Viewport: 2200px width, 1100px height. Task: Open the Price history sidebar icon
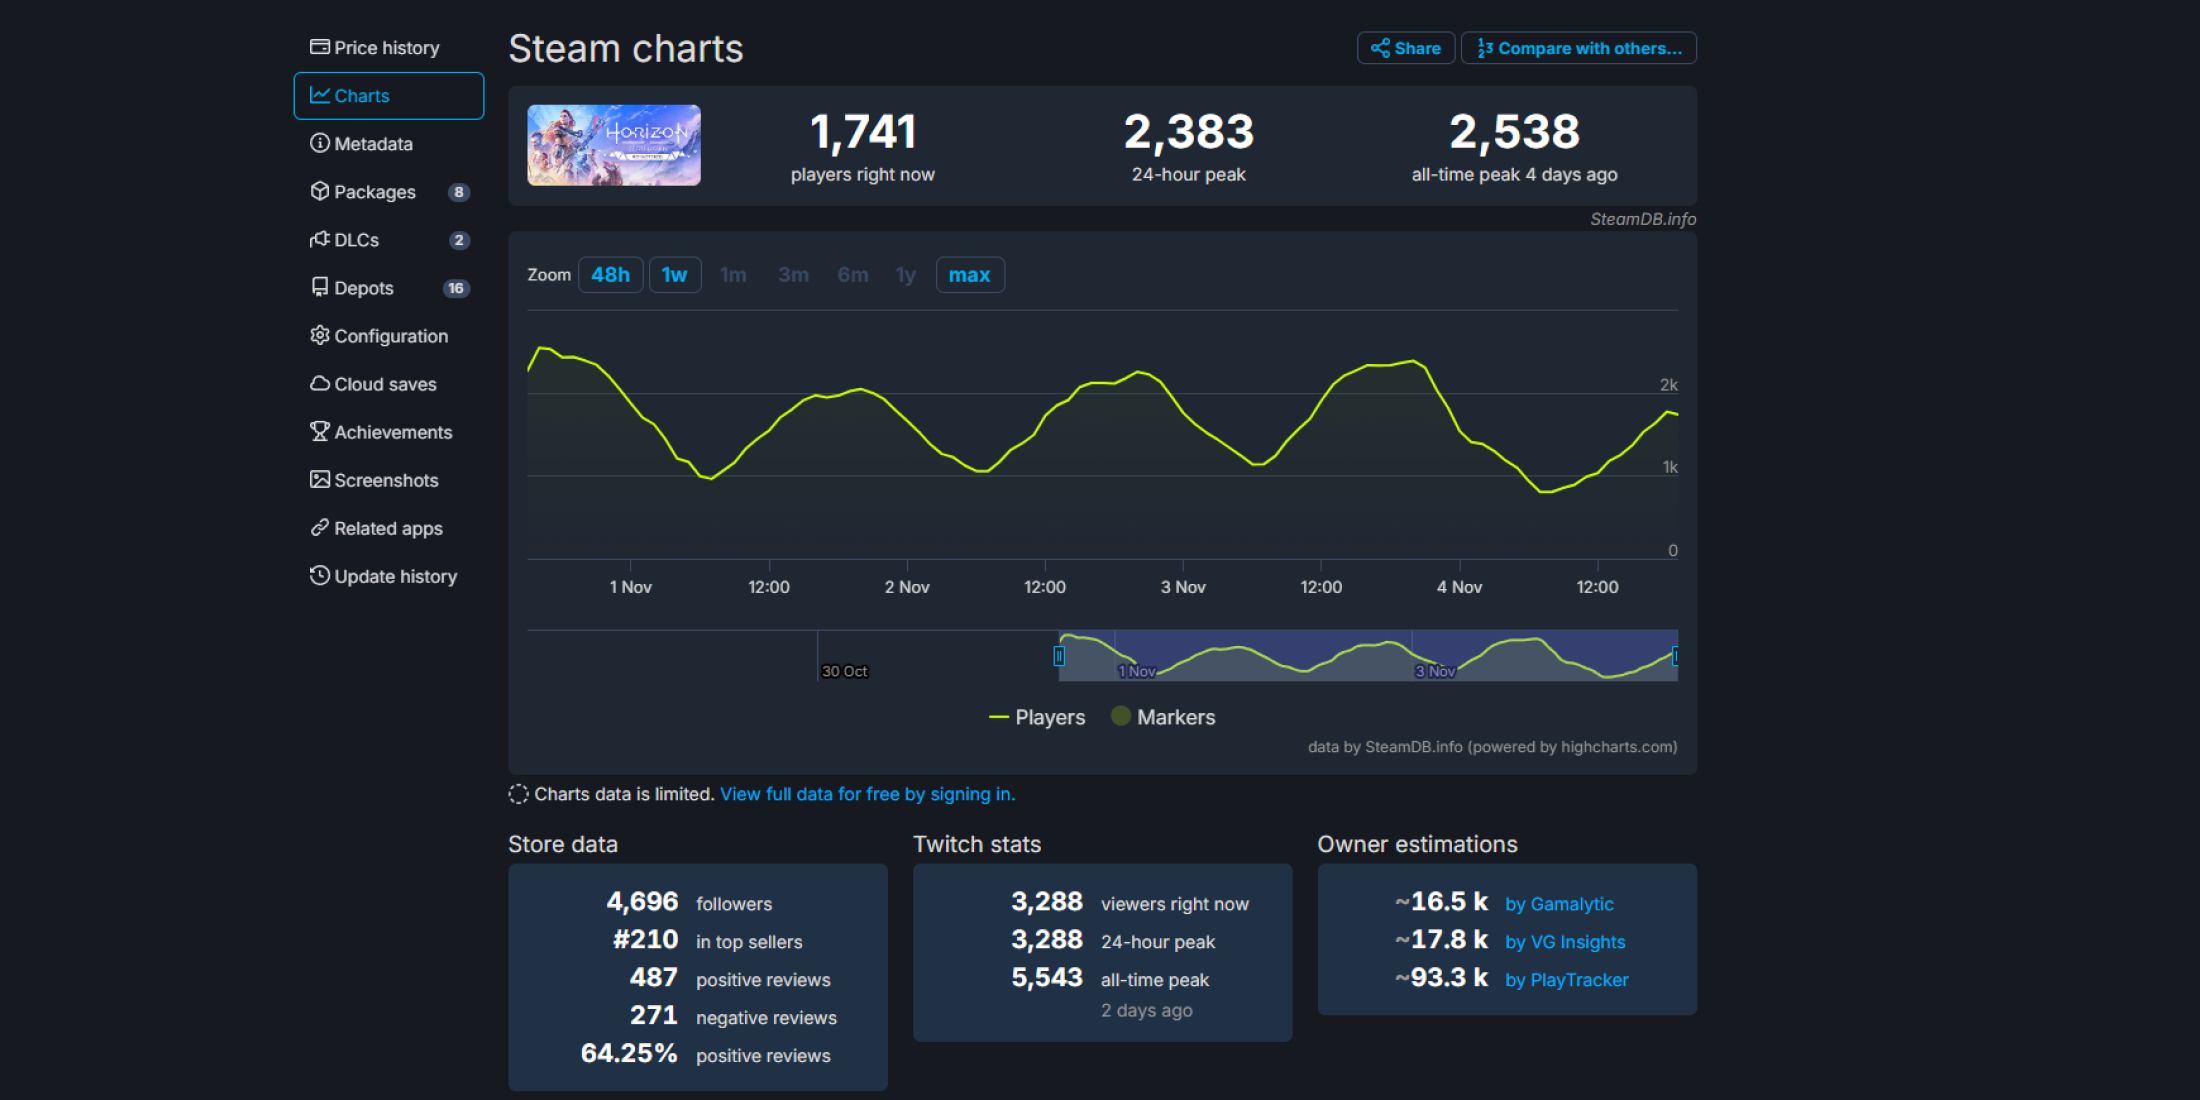tap(320, 47)
